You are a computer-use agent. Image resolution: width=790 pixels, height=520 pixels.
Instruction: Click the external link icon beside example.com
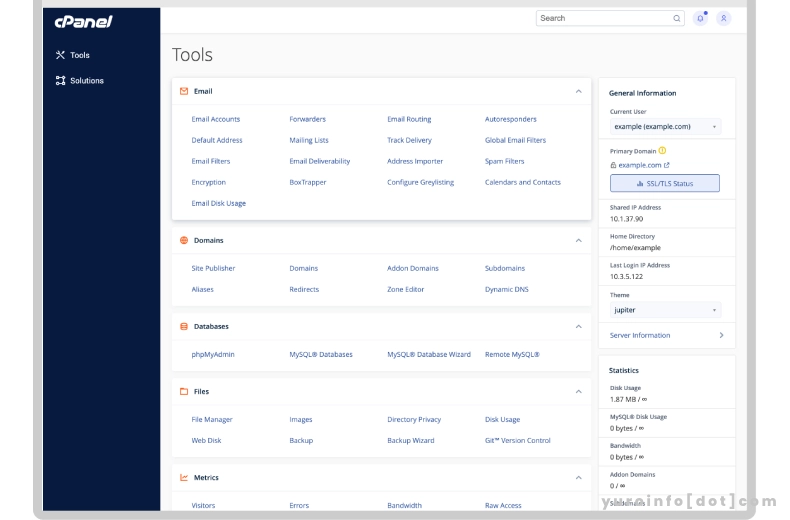[x=667, y=165]
